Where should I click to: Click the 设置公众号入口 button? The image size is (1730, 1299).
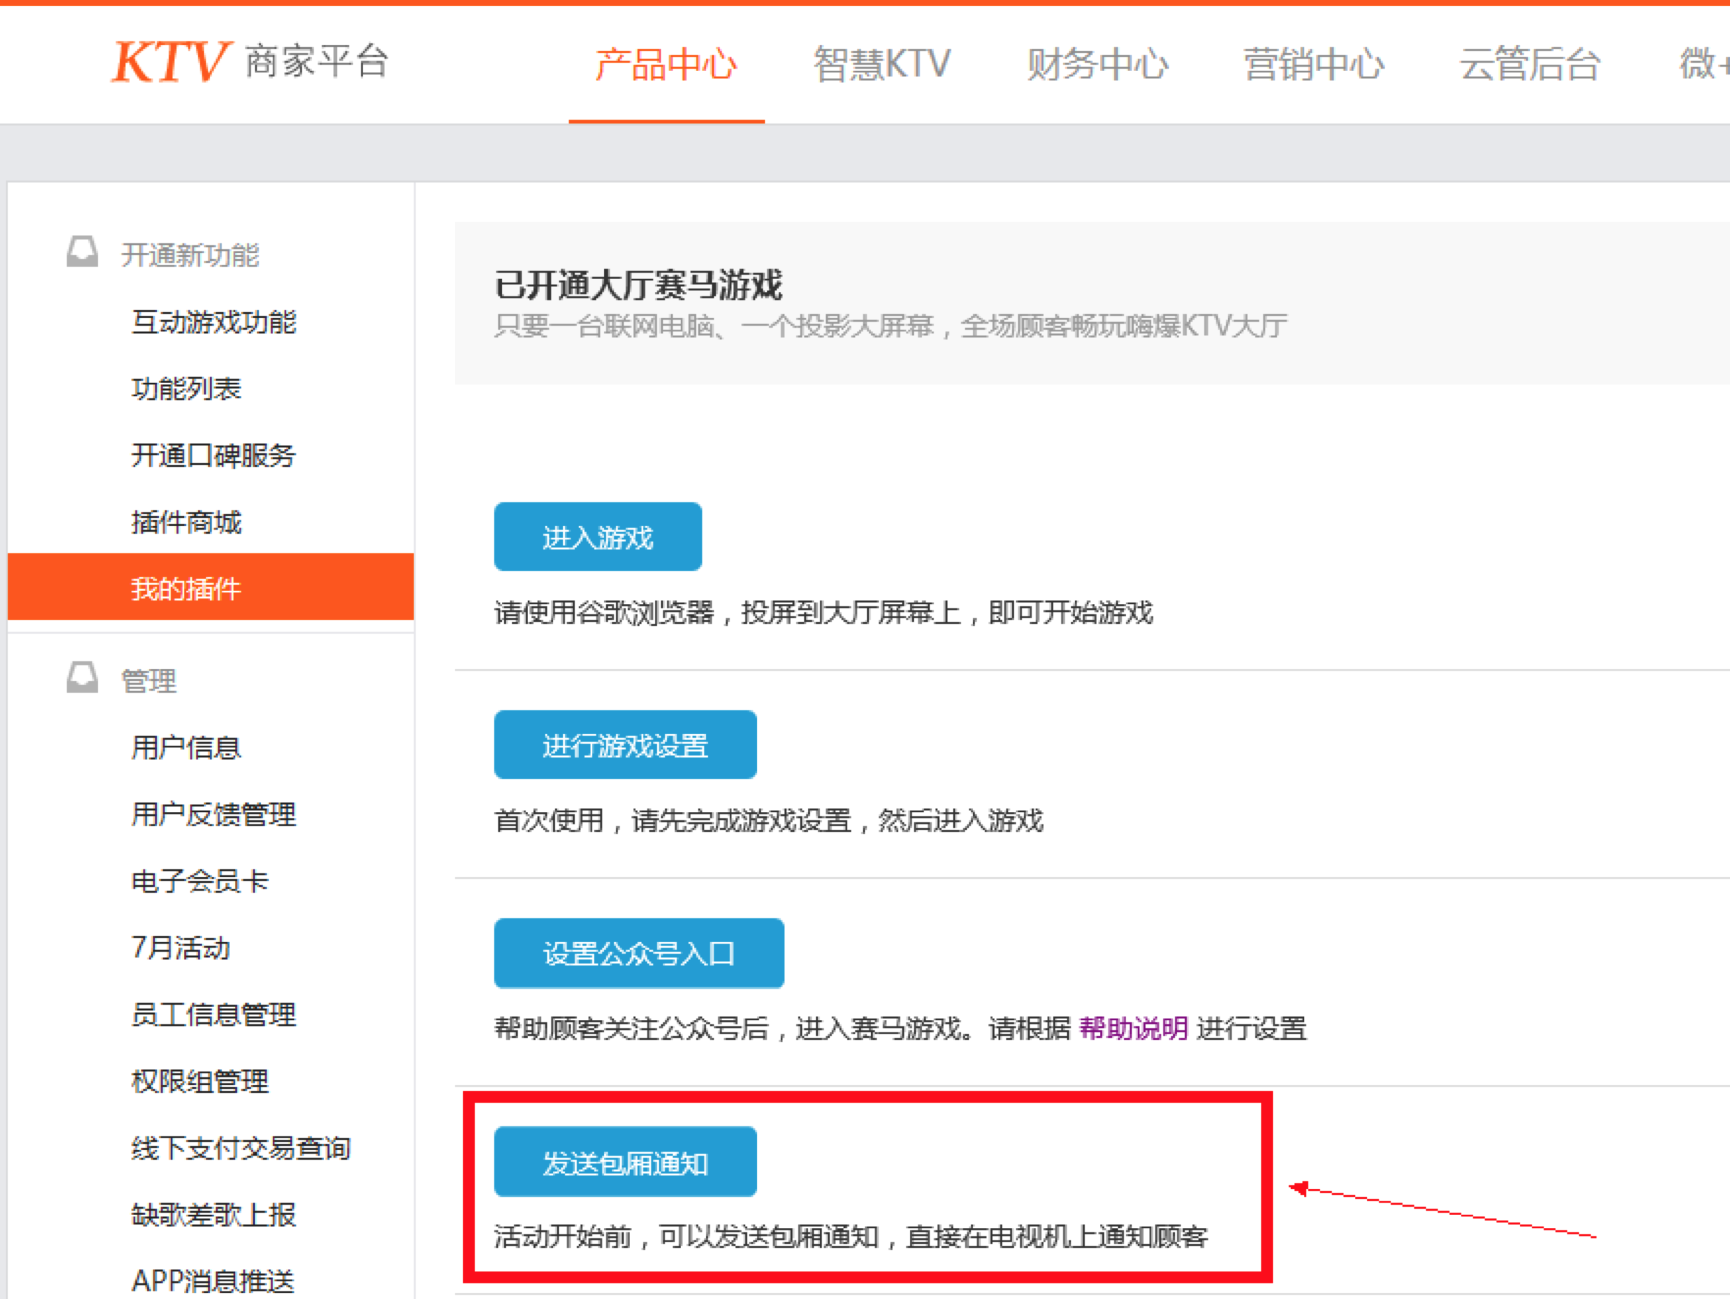[x=639, y=953]
